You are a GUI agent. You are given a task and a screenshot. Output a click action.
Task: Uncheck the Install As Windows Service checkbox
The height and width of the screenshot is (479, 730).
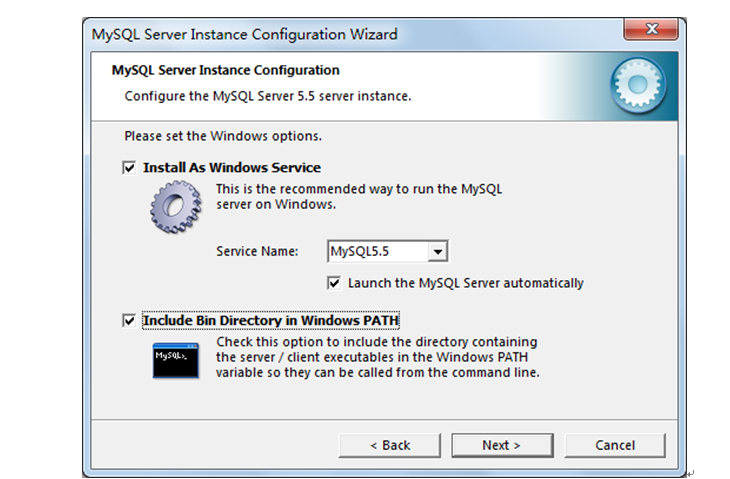(129, 168)
